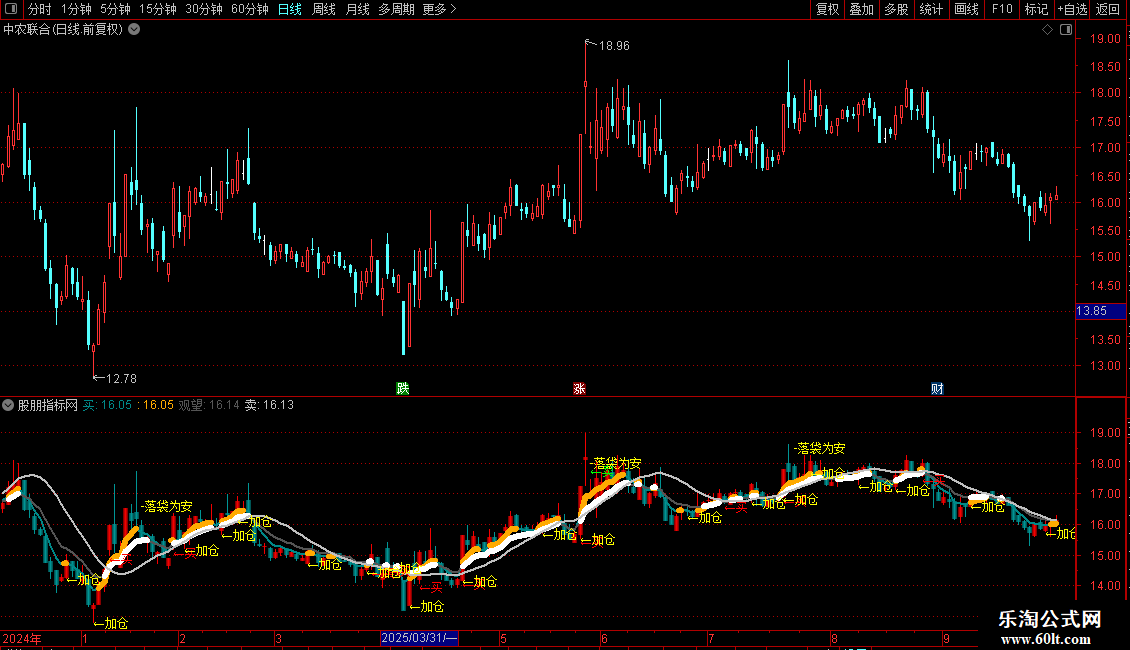Click 返回 to go back

pyautogui.click(x=1108, y=9)
